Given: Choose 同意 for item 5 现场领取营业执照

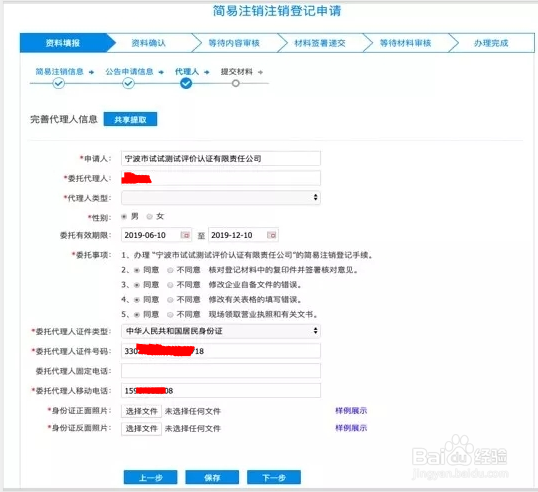Looking at the screenshot, I should 137,315.
